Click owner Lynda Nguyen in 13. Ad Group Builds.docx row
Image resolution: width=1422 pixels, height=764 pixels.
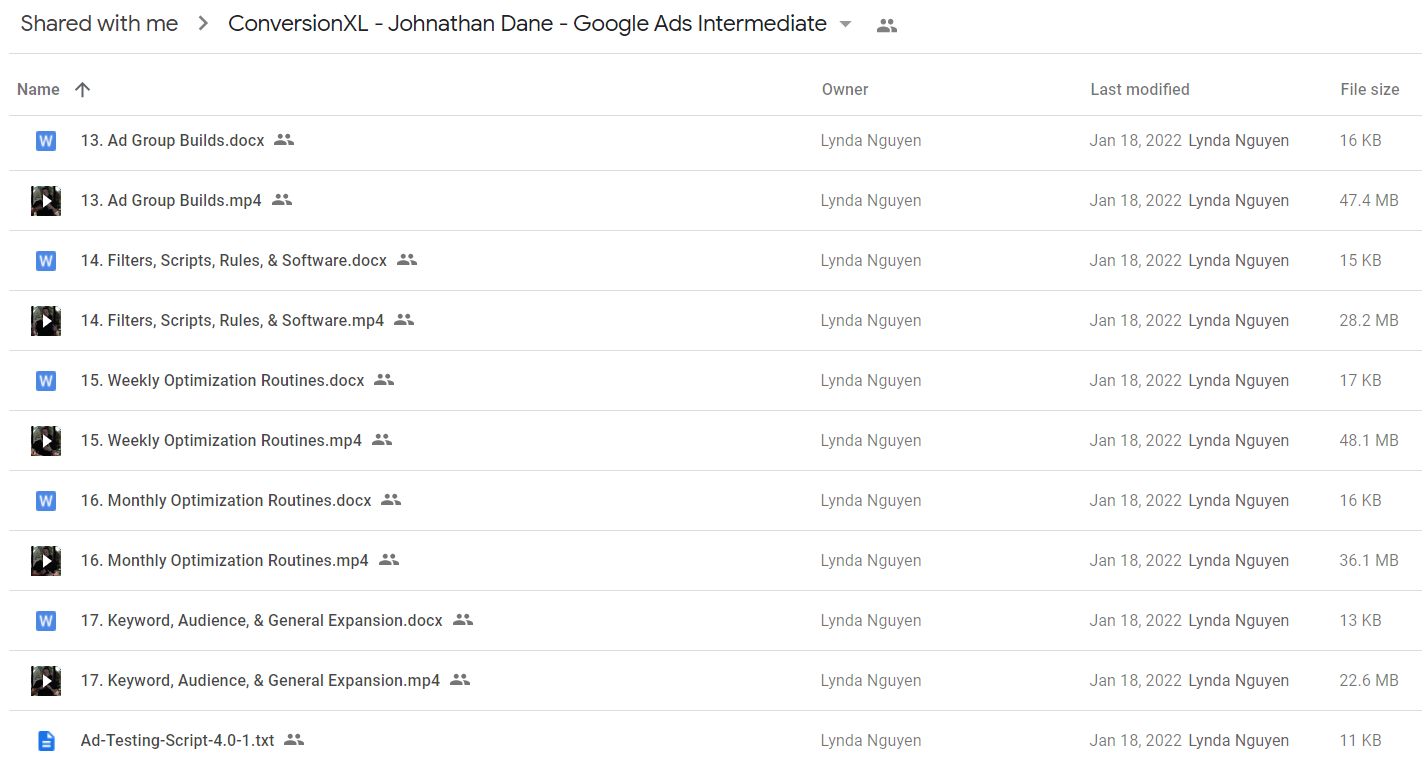(871, 141)
